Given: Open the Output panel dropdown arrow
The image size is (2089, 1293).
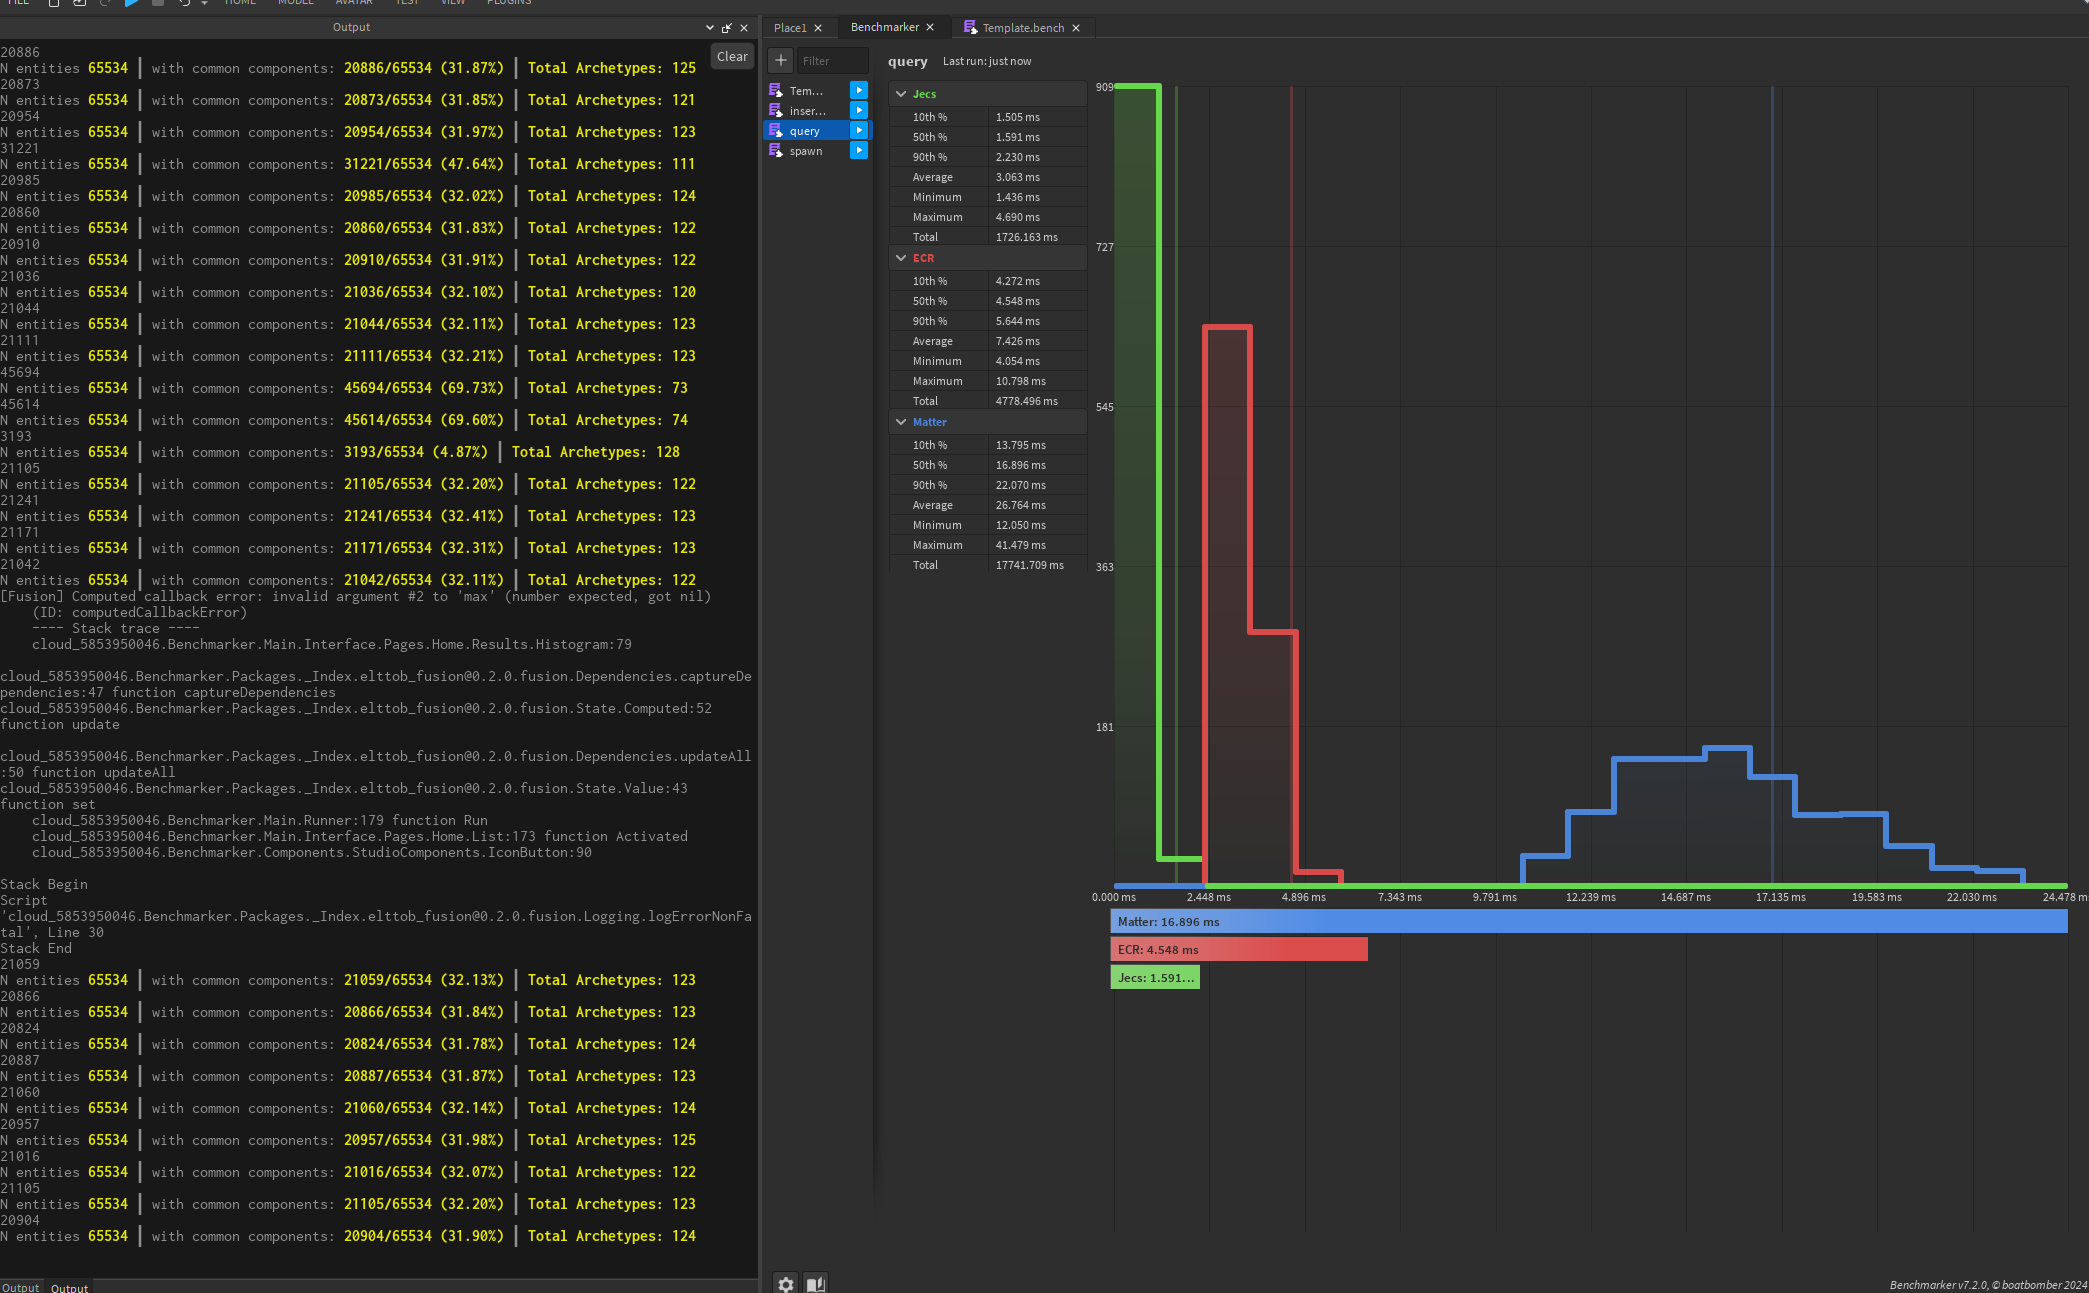Looking at the screenshot, I should click(710, 28).
